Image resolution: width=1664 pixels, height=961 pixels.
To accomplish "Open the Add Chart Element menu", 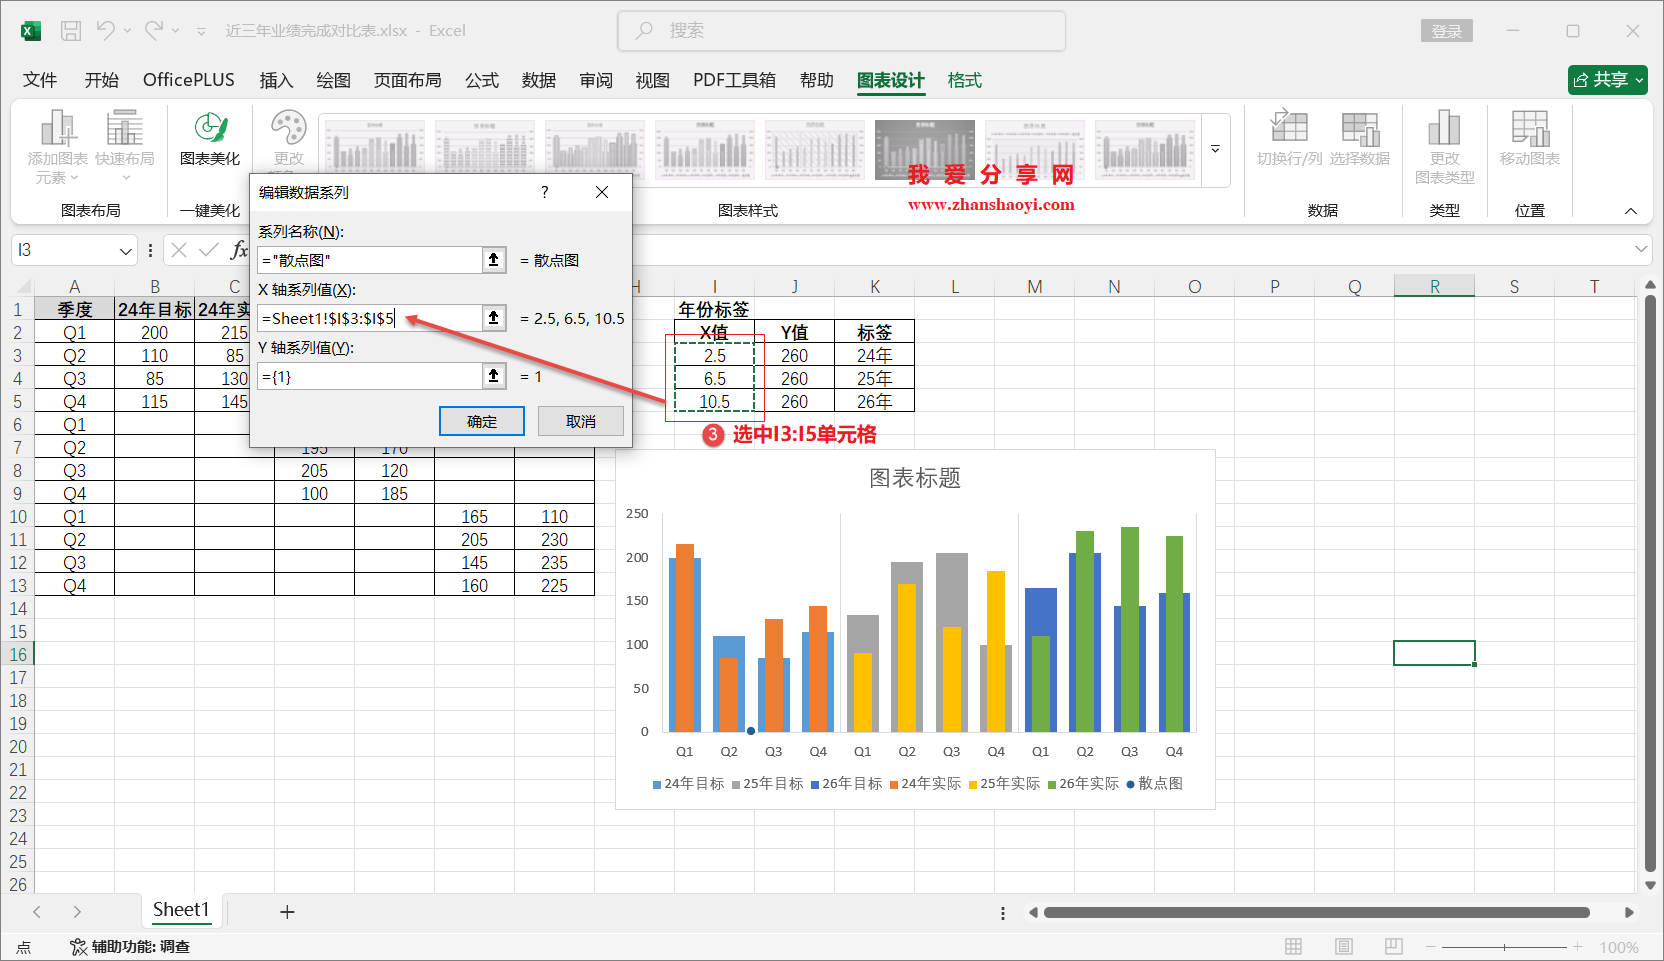I will 57,147.
